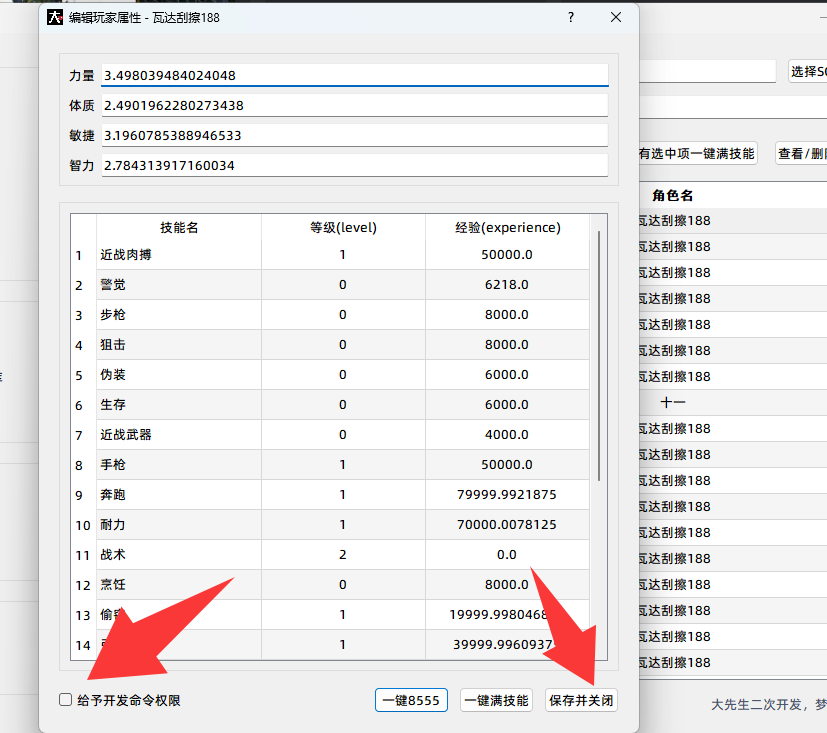Select the 近战肉搏 skill name cell
827x733 pixels.
click(x=179, y=255)
